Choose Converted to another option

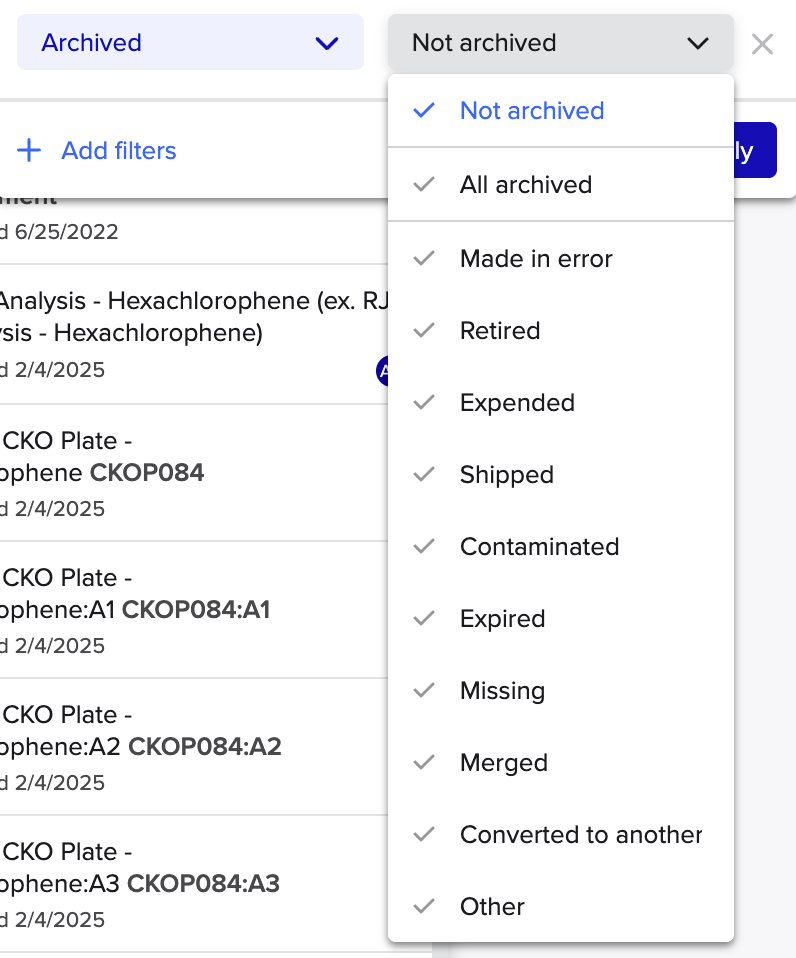click(x=580, y=835)
